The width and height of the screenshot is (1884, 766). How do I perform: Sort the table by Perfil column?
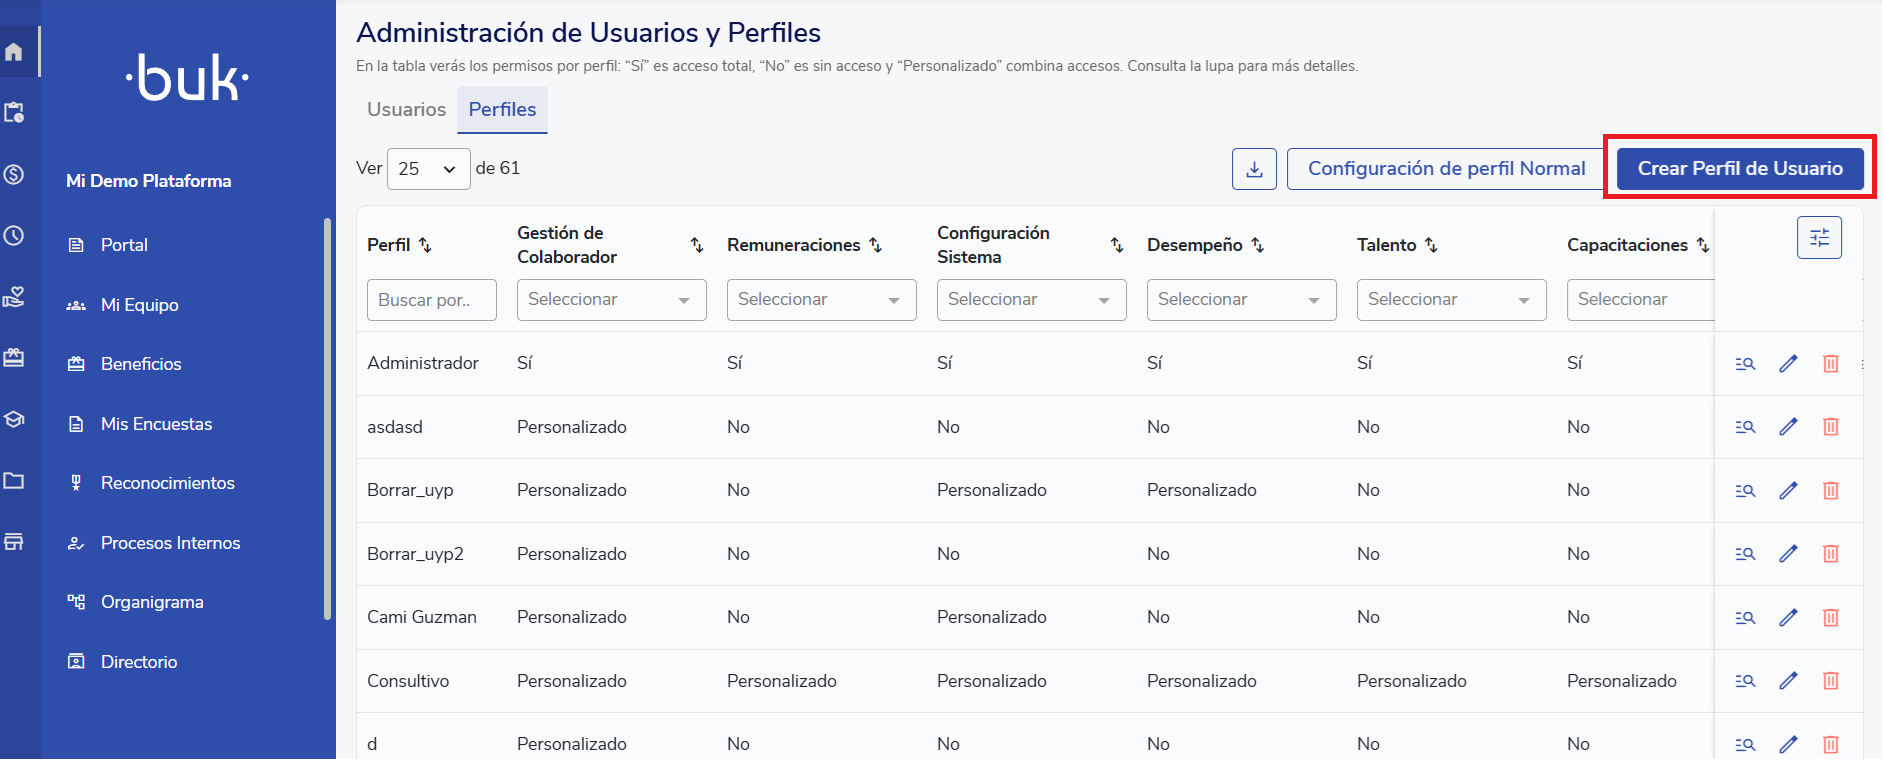425,245
